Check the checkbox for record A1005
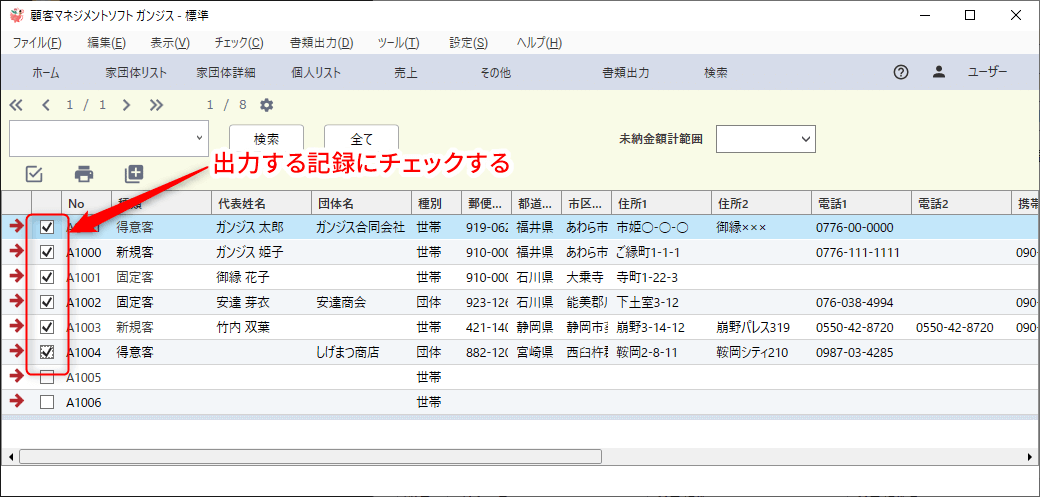Viewport: 1040px width, 497px height. pyautogui.click(x=47, y=377)
